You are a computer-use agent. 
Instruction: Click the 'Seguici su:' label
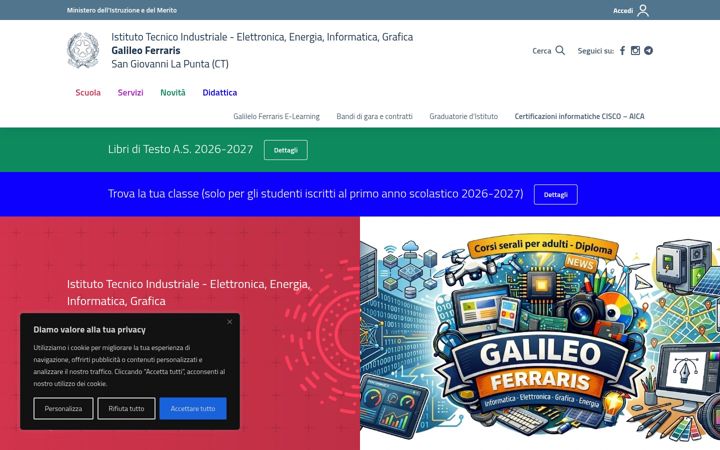pyautogui.click(x=596, y=51)
